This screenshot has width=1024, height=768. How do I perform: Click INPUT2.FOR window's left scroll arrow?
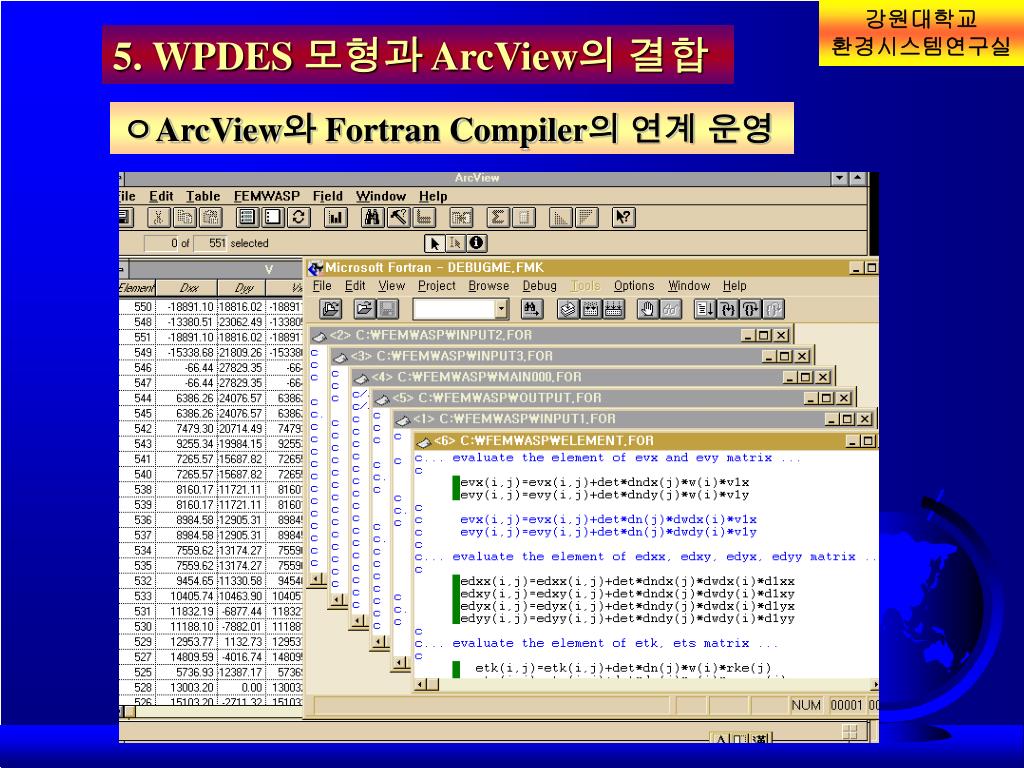tap(317, 579)
